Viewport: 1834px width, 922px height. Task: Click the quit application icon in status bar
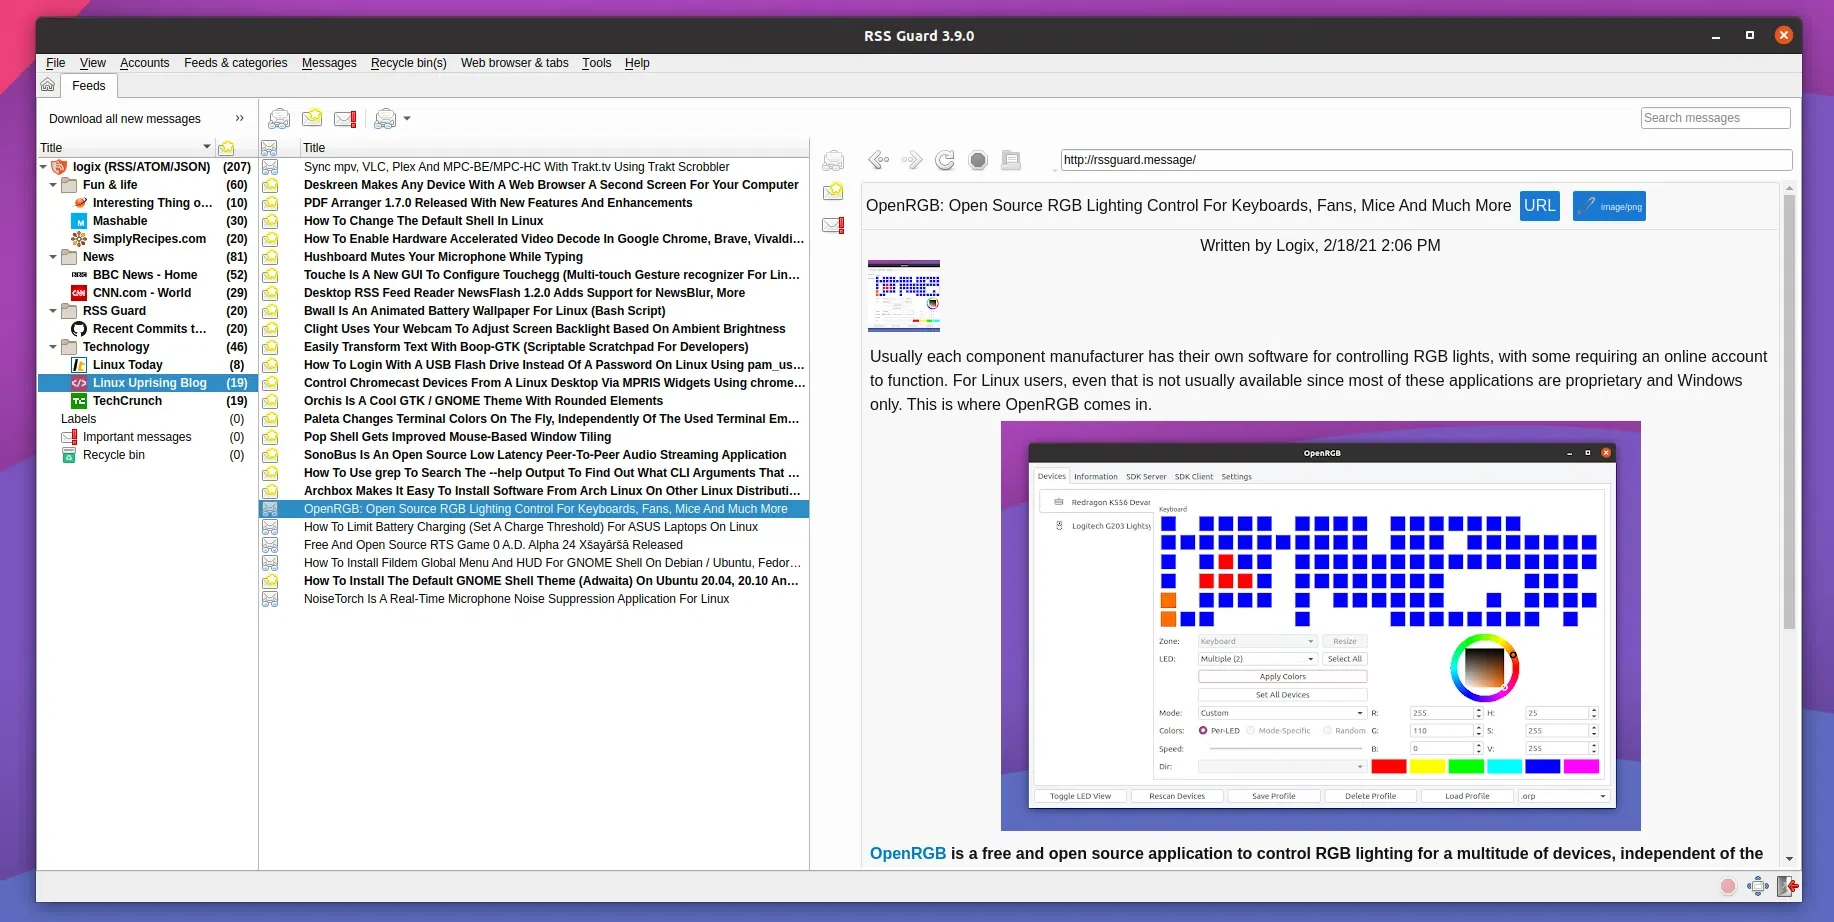(x=1788, y=886)
